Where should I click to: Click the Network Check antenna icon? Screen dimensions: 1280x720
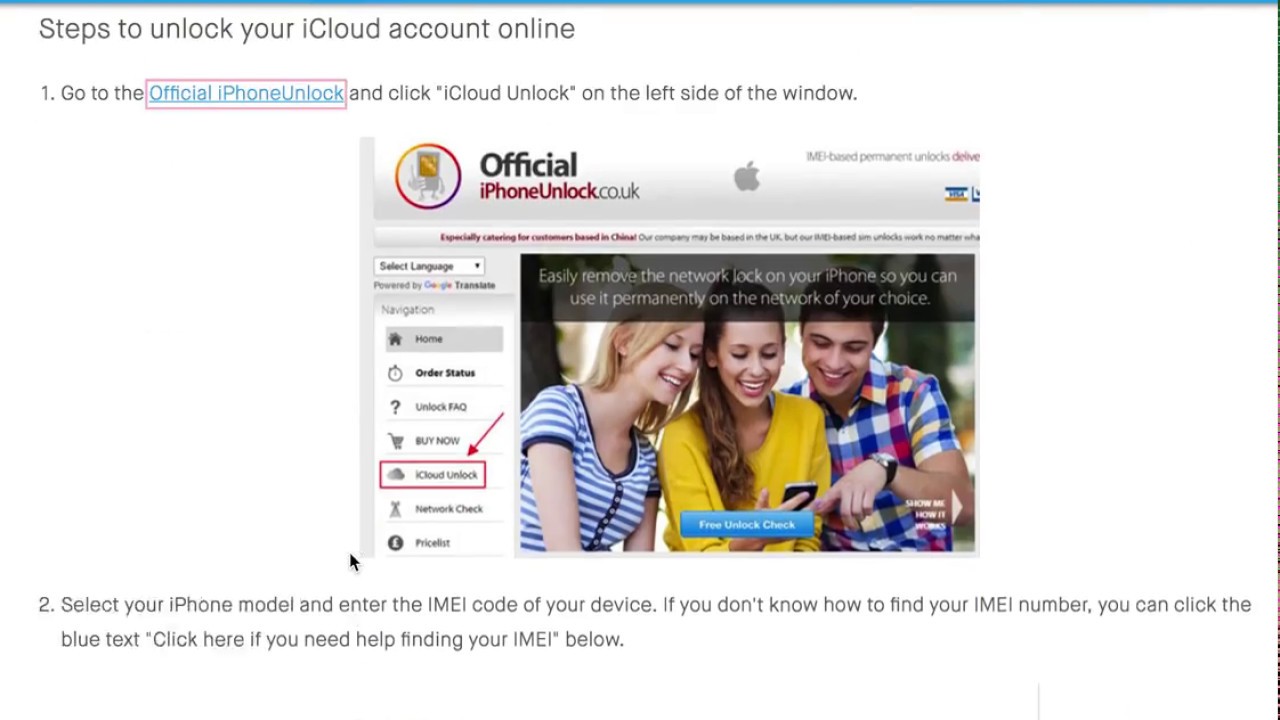pyautogui.click(x=395, y=509)
